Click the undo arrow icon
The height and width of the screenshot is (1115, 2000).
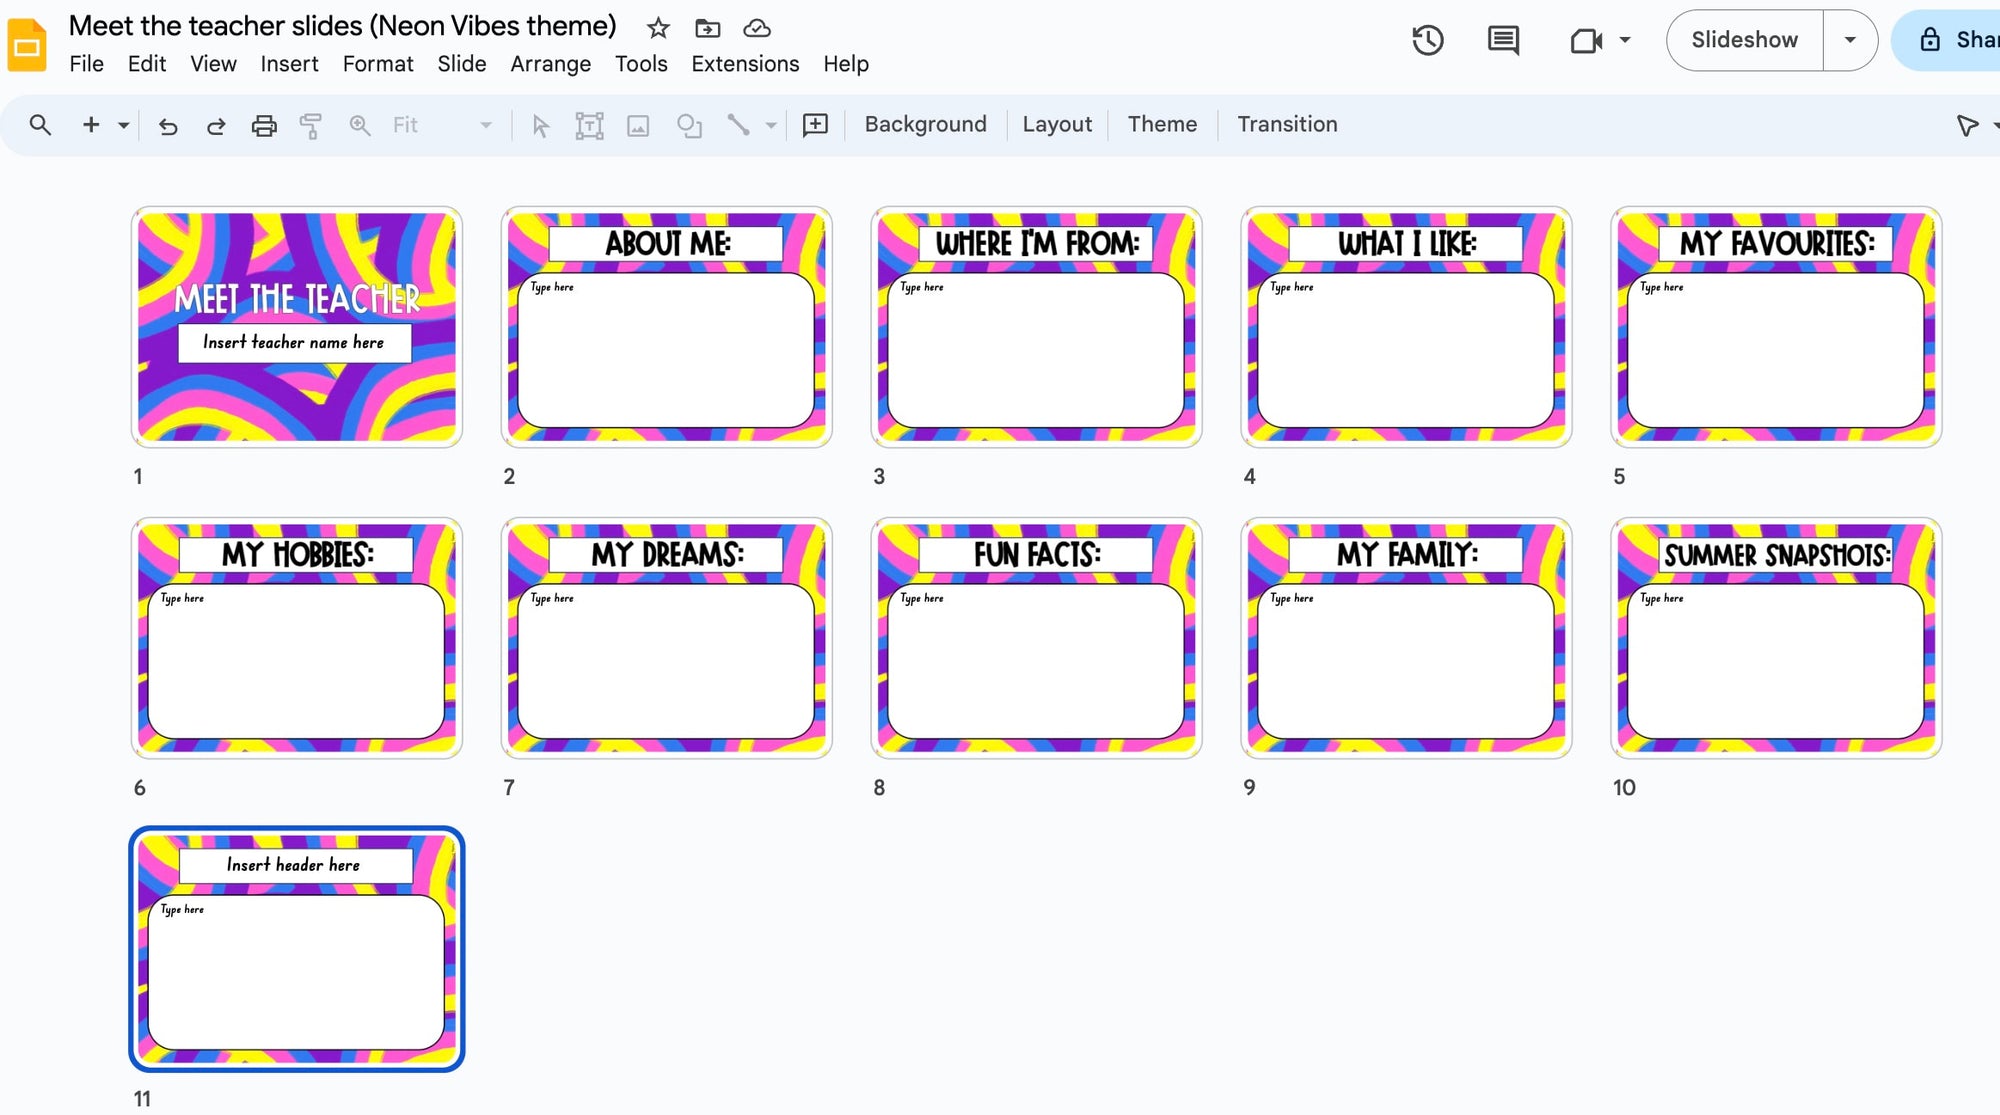pos(163,126)
